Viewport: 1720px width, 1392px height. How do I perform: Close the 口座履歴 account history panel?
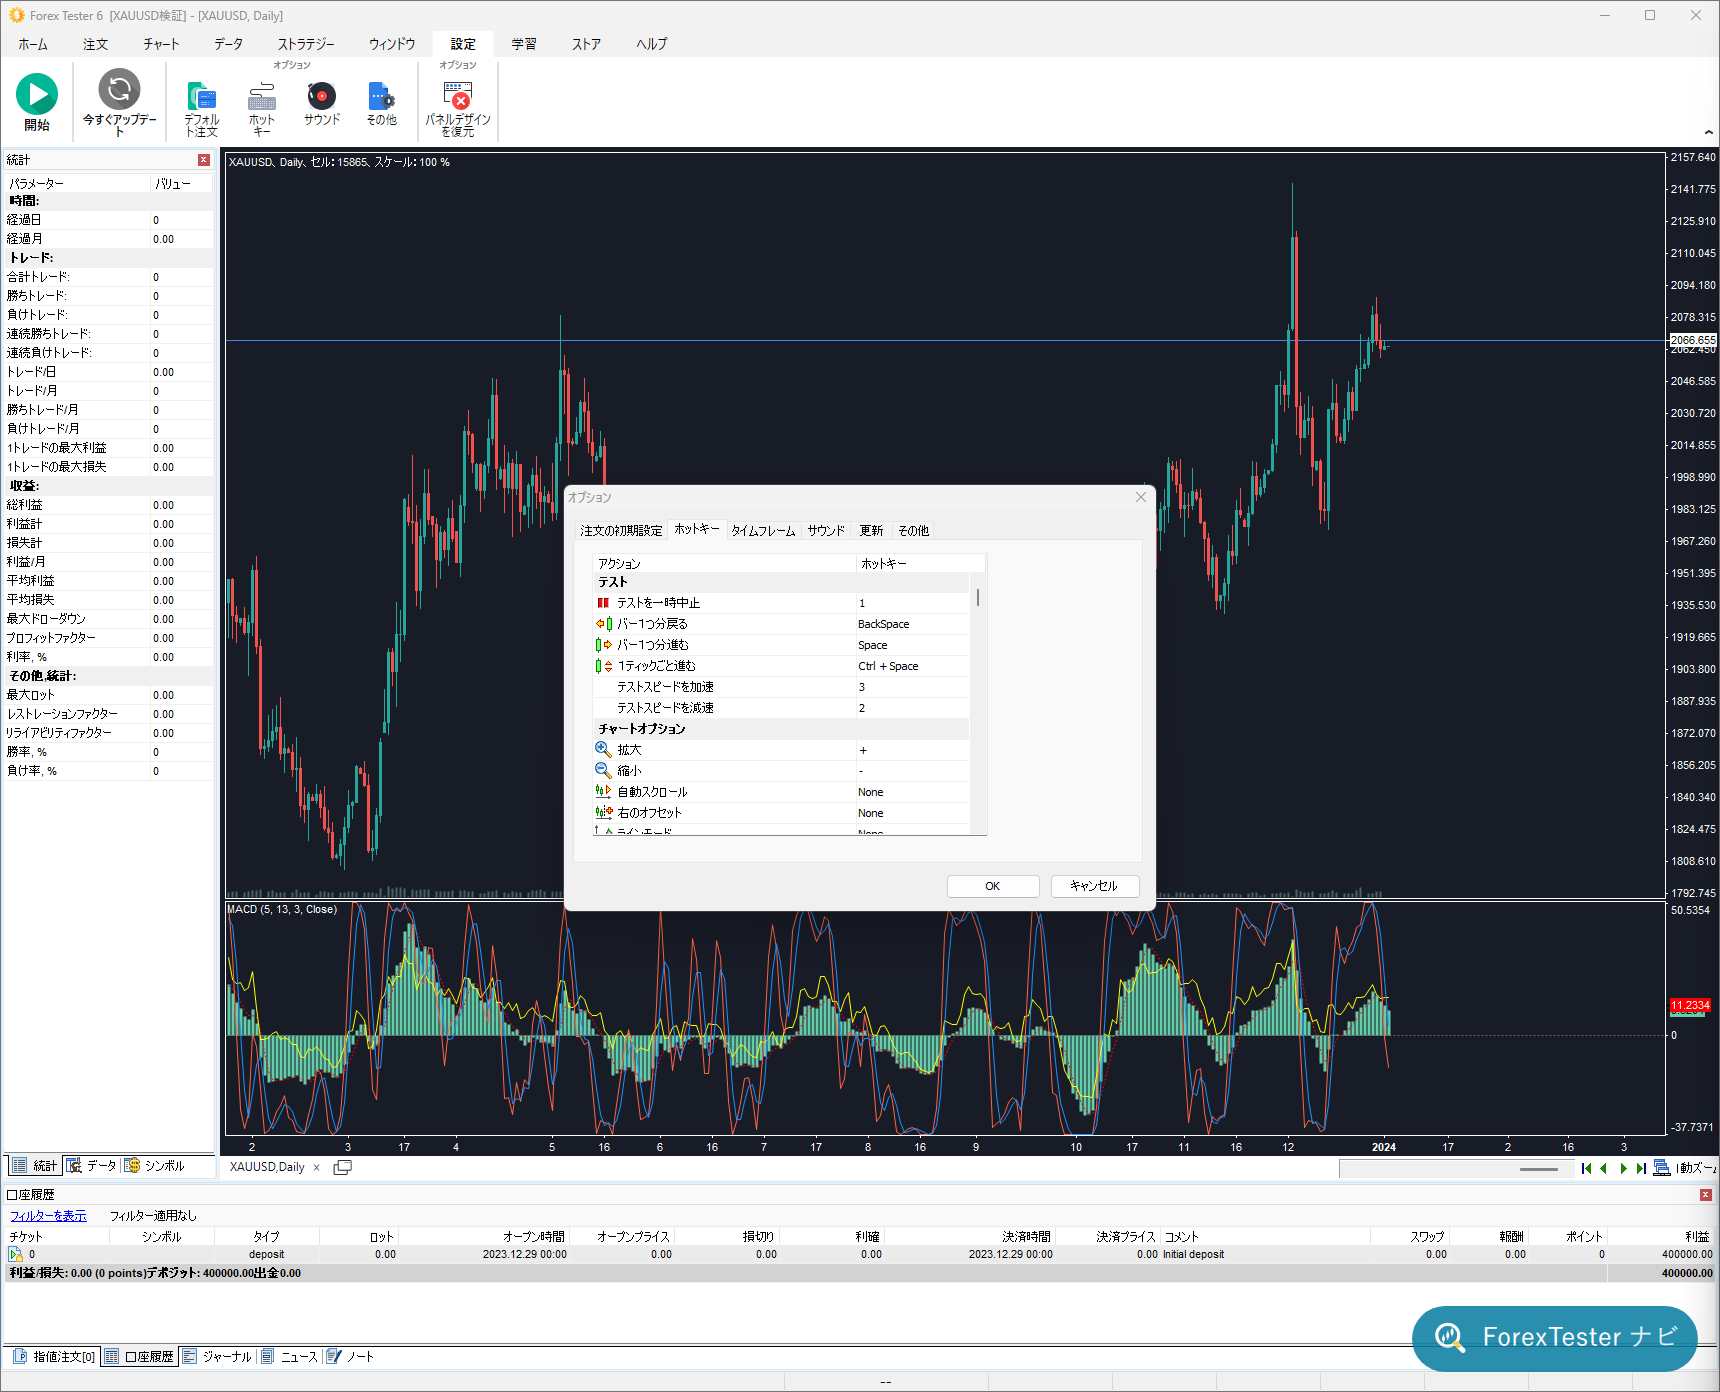click(x=1705, y=1195)
